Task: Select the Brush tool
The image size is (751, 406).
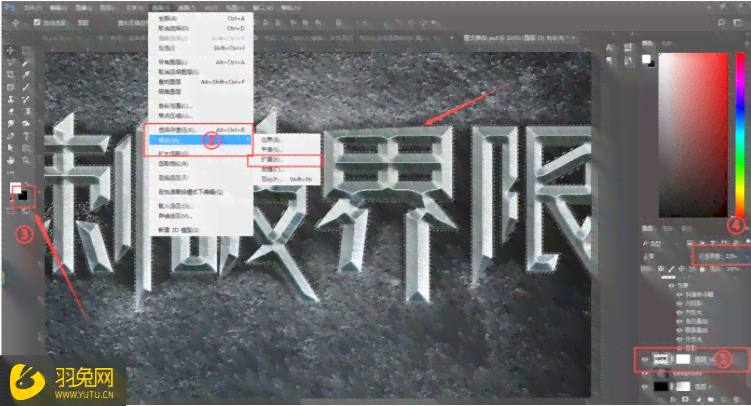Action: point(26,87)
